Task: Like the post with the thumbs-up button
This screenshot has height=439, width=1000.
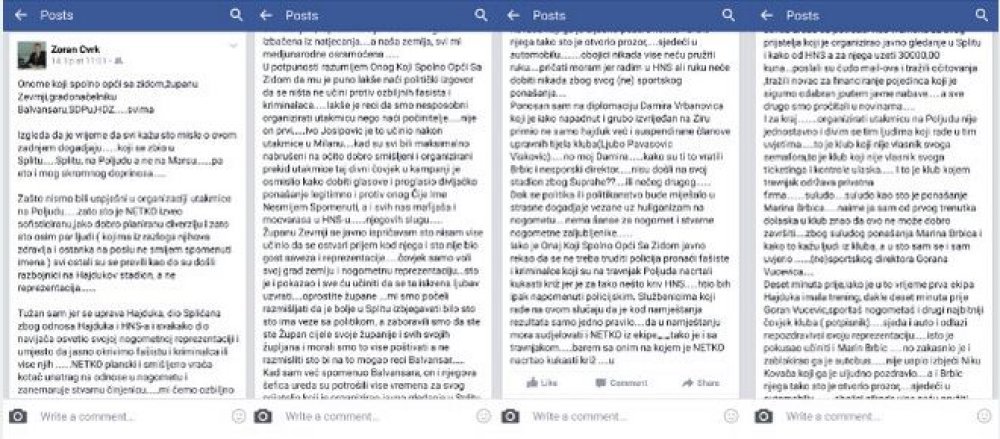Action: point(542,383)
